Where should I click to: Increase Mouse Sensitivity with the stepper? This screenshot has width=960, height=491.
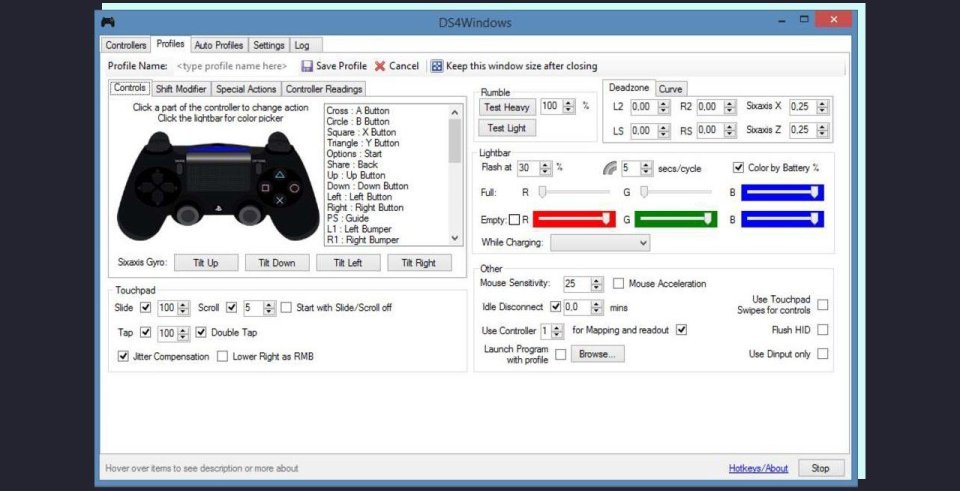(x=598, y=281)
